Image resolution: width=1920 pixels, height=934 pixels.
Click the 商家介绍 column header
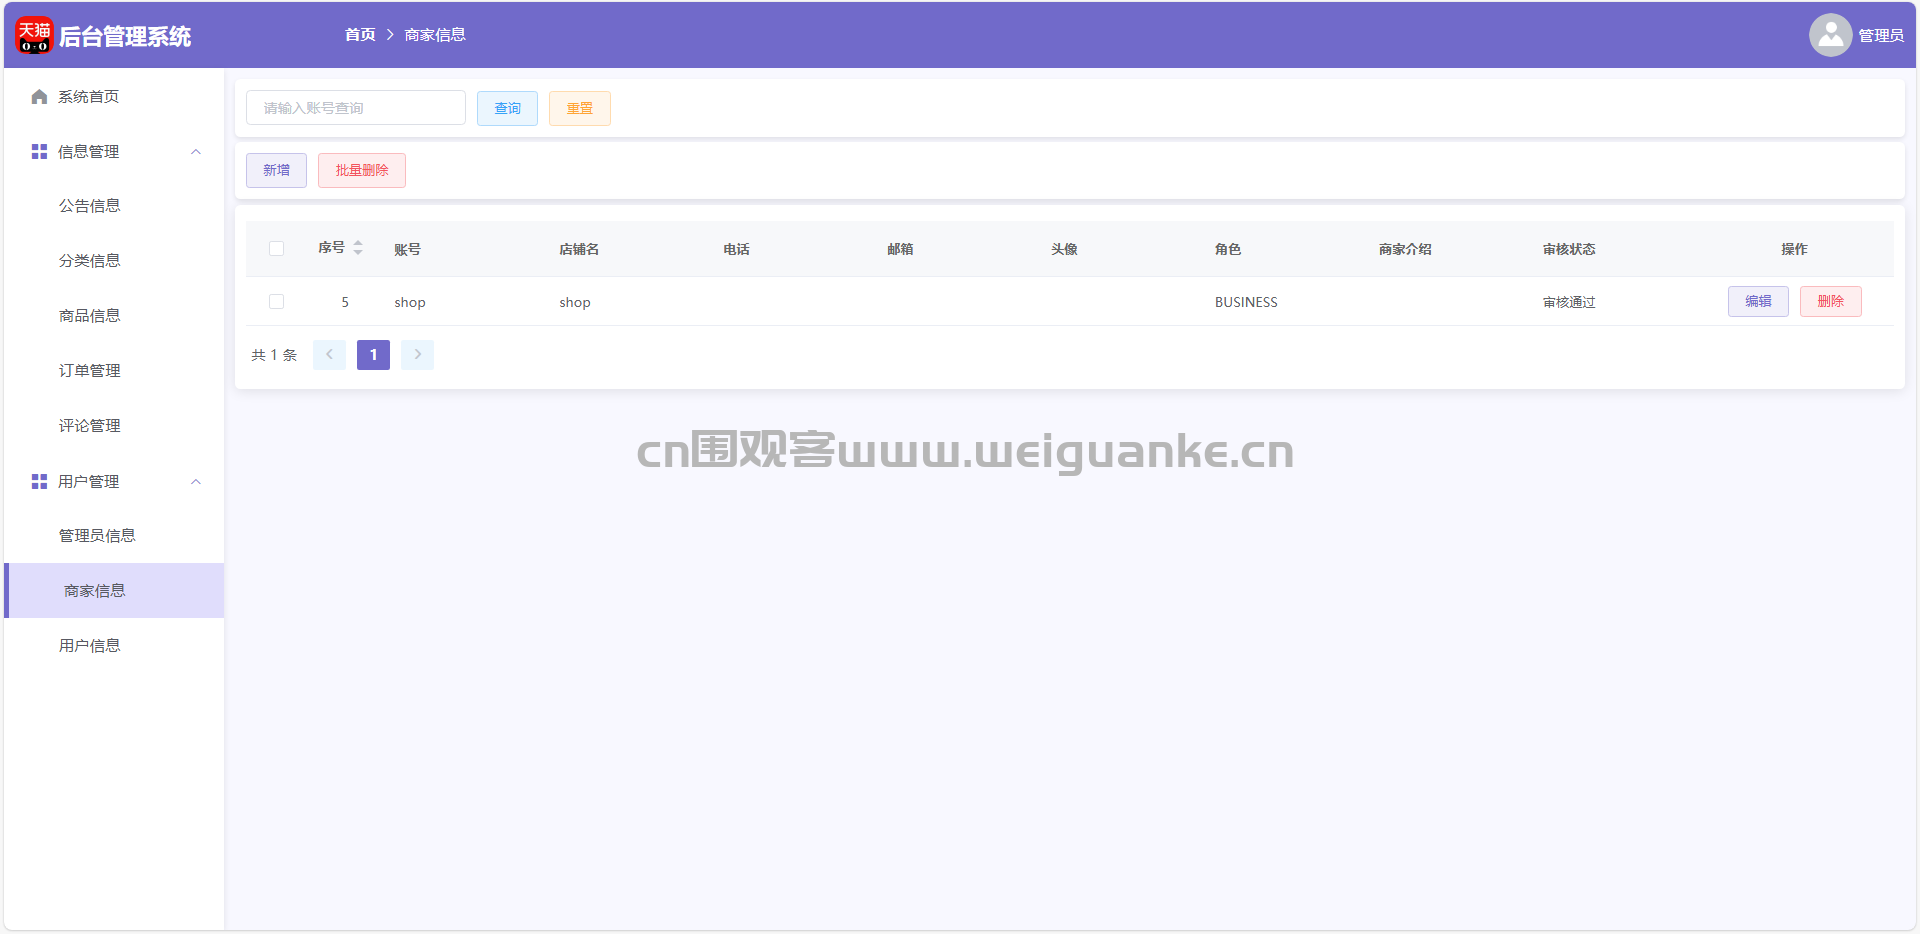tap(1405, 249)
